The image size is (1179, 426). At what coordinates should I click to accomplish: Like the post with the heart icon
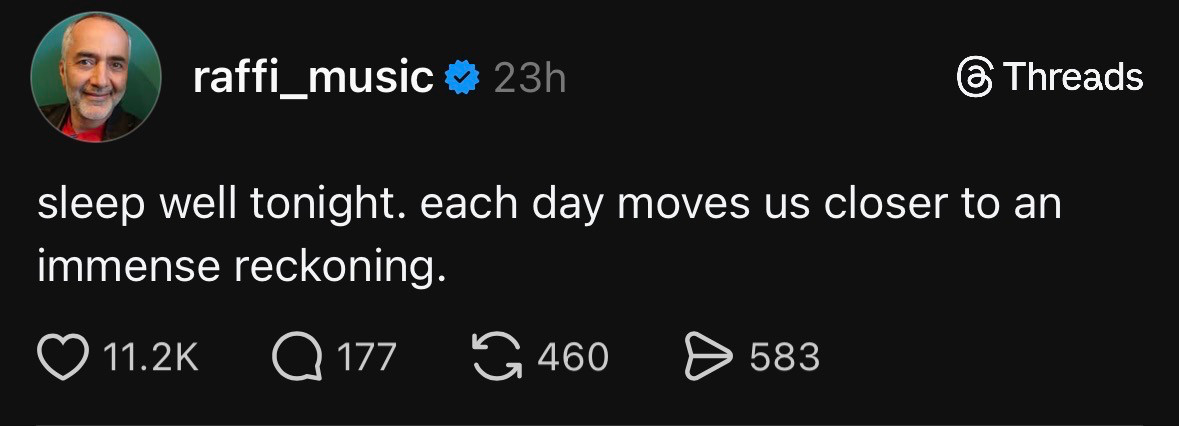pos(62,357)
